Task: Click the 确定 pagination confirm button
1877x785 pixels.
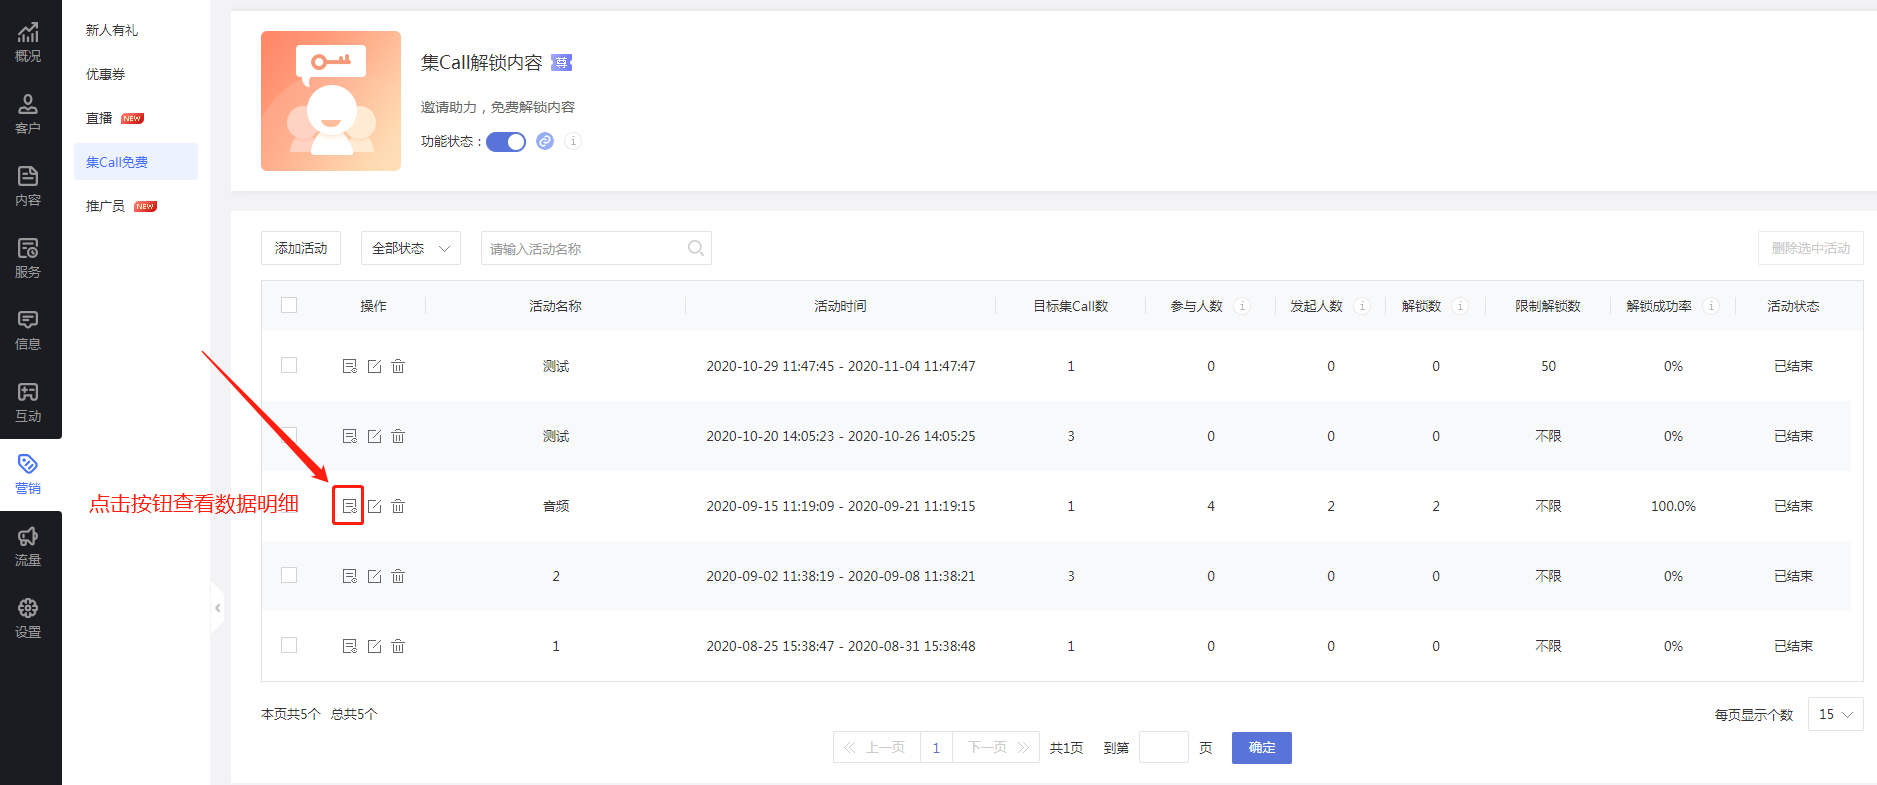Action: [x=1262, y=748]
